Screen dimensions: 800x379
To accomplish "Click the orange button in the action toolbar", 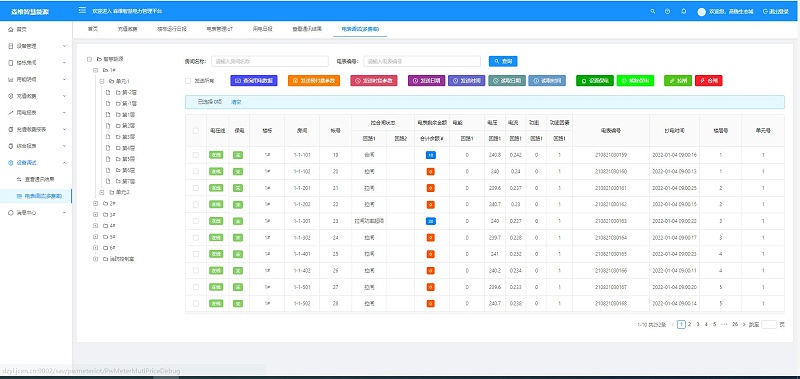I will point(314,81).
